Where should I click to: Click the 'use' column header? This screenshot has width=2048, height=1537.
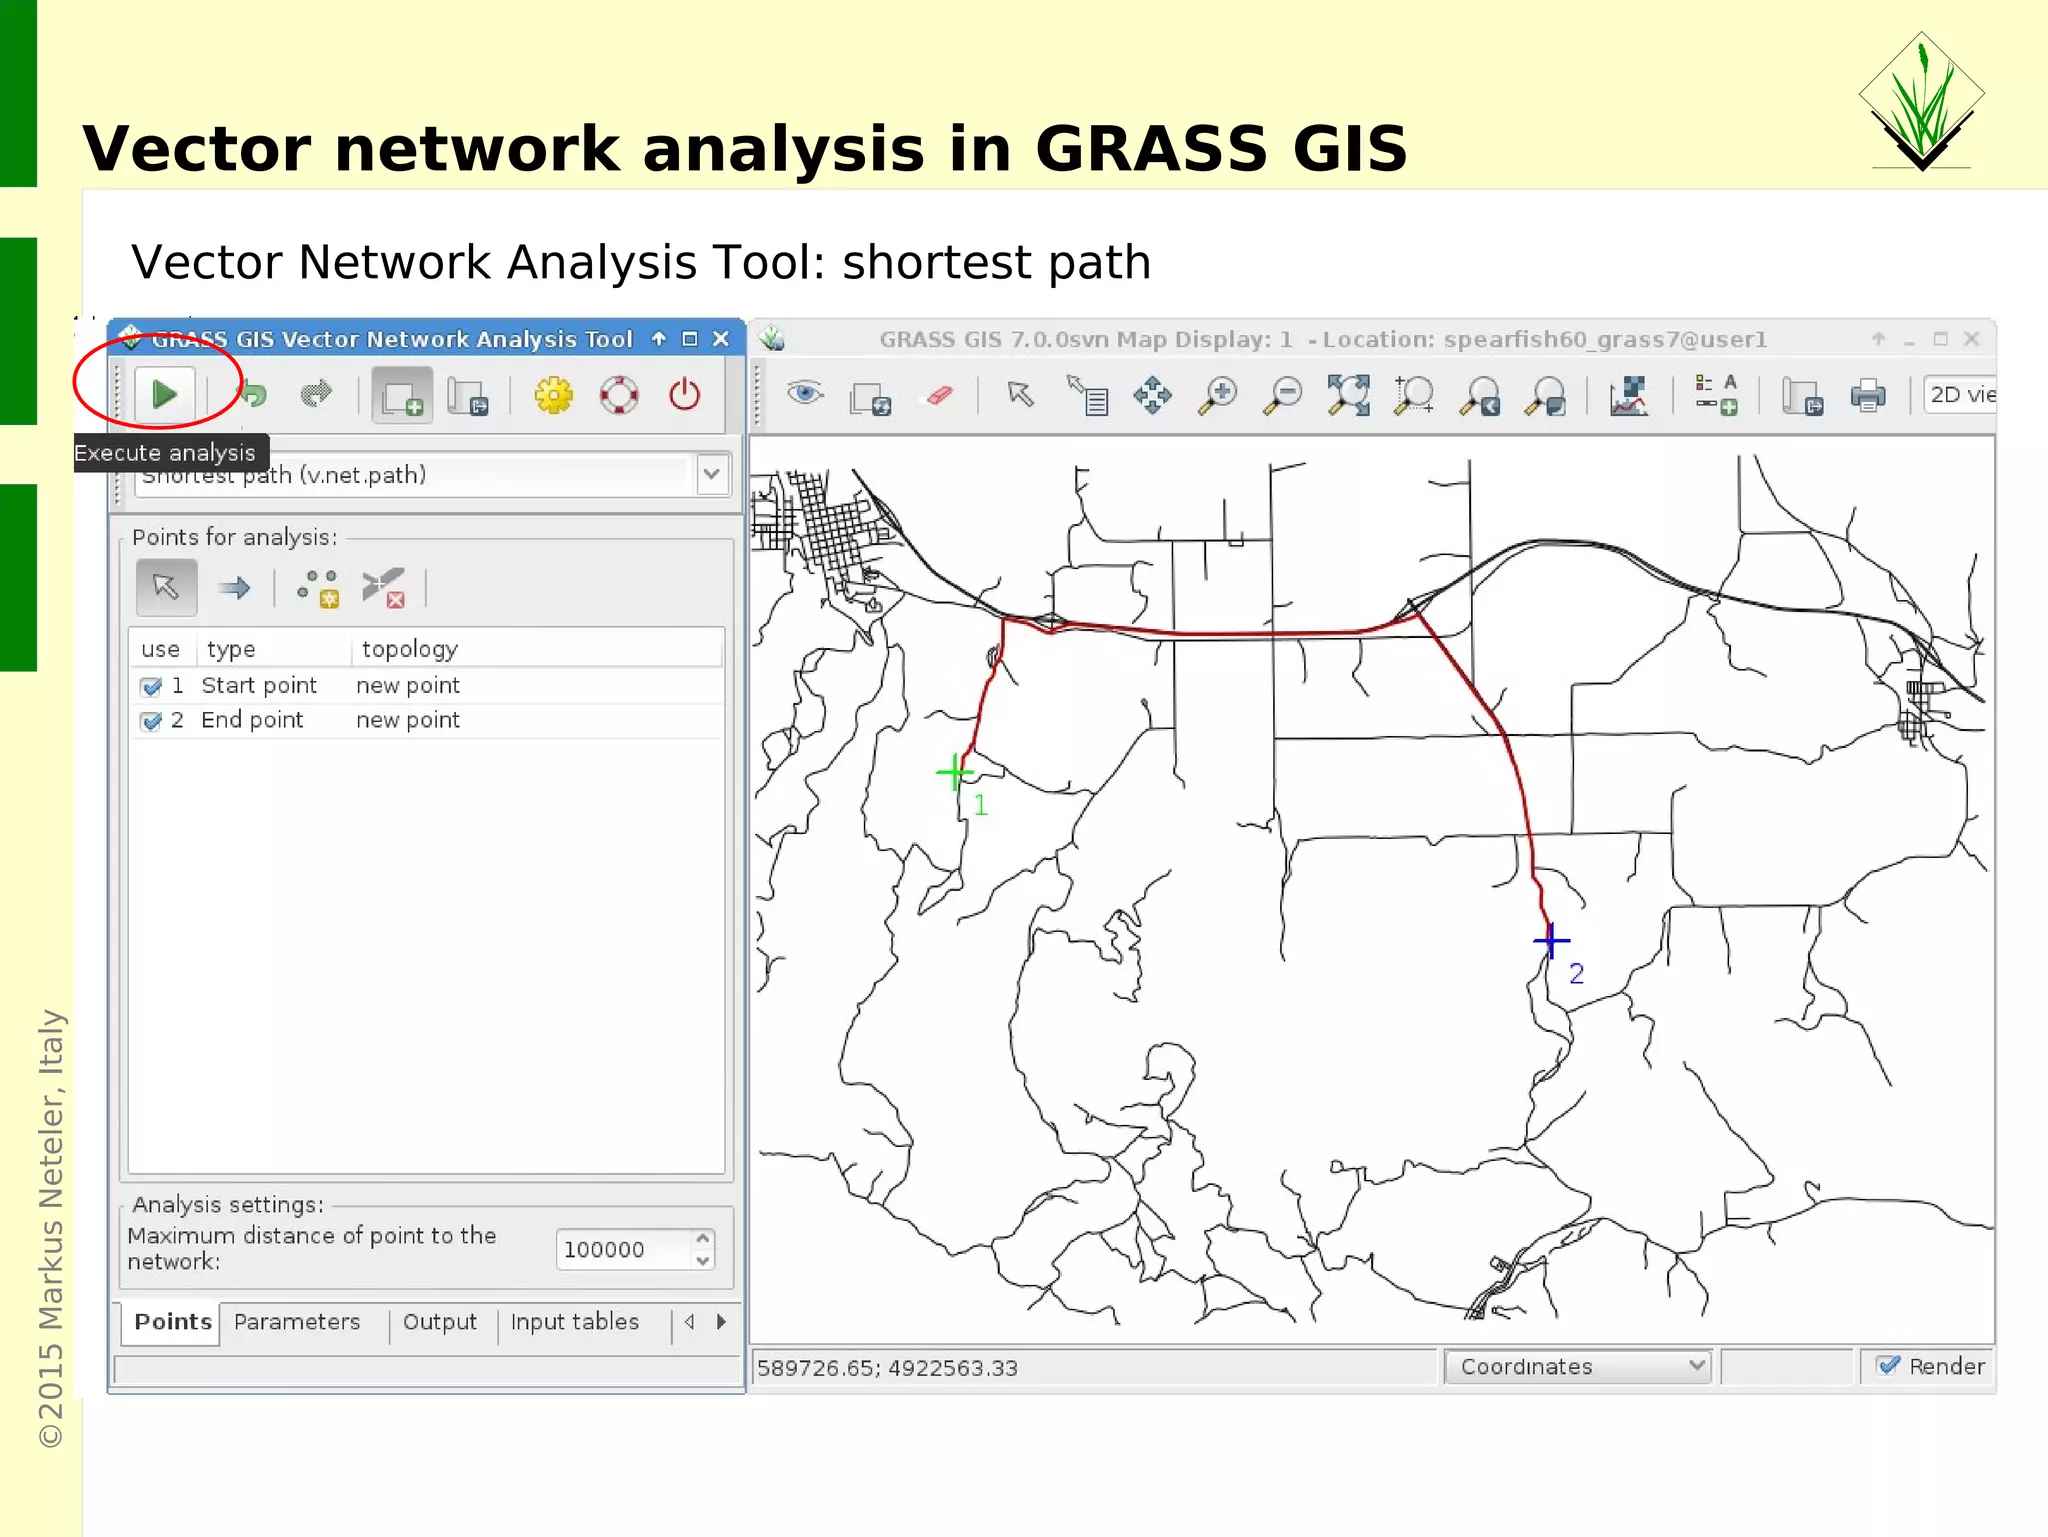click(x=160, y=649)
